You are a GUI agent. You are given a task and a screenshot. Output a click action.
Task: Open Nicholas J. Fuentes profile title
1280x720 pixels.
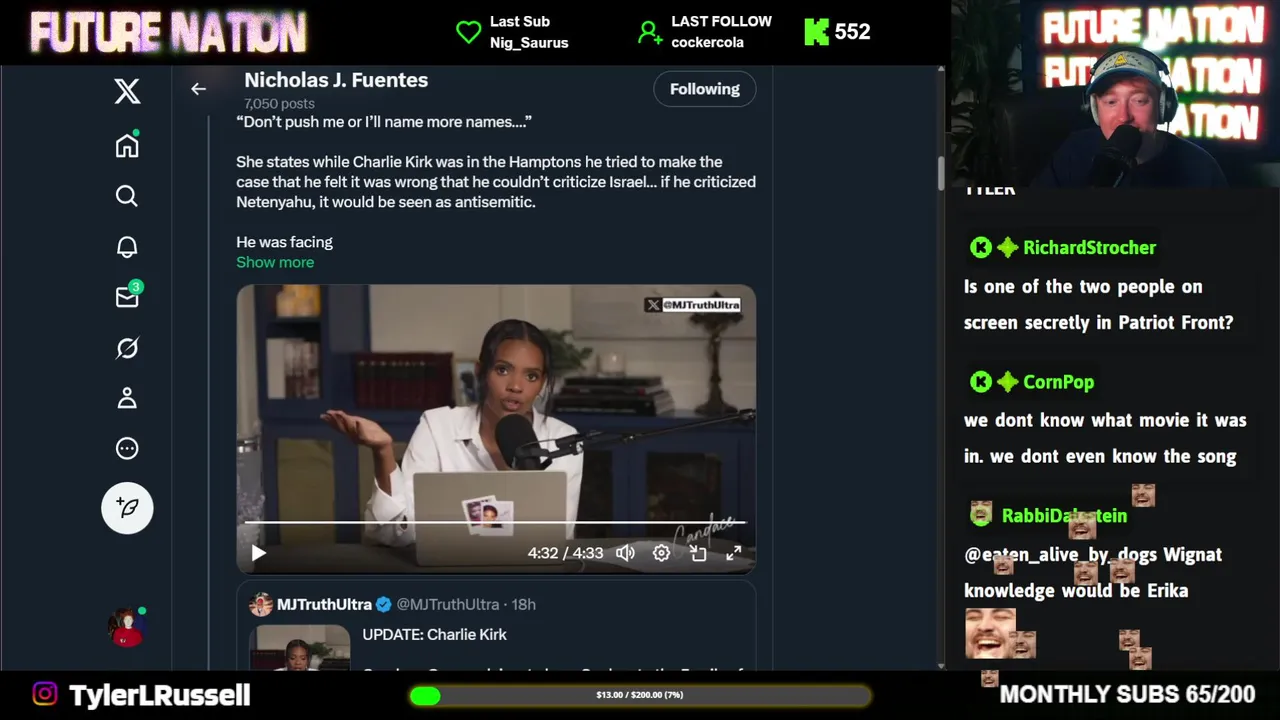336,80
